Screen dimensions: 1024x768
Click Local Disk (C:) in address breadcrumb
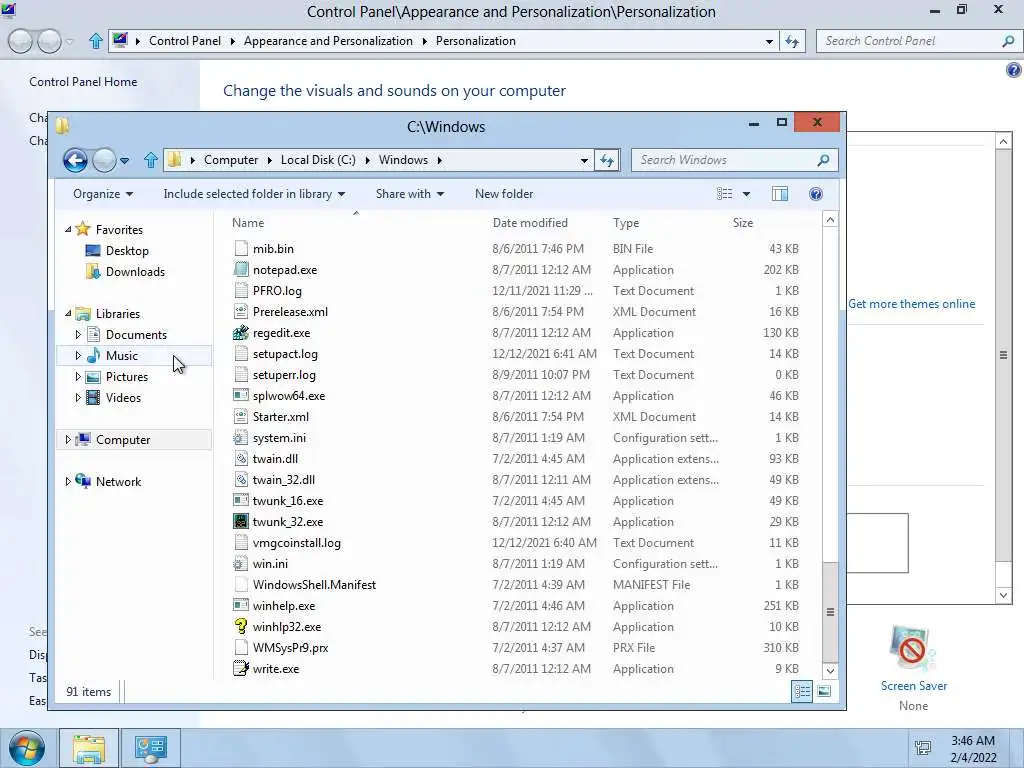318,160
